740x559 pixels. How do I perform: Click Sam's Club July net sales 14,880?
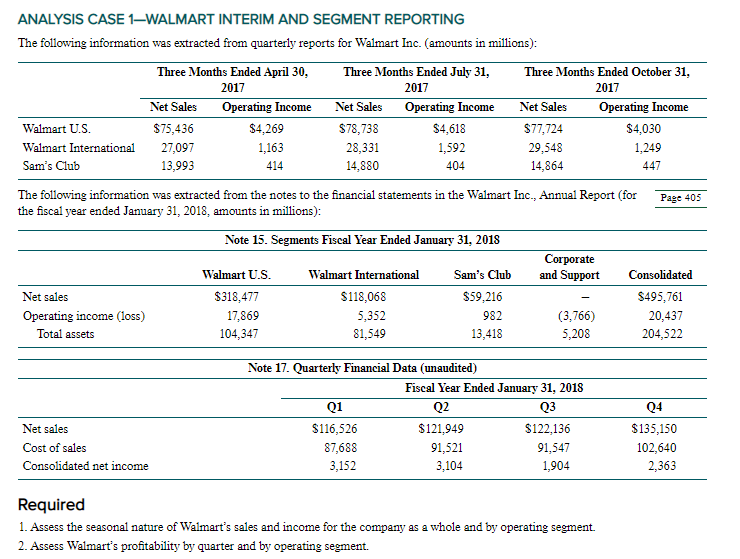click(362, 166)
